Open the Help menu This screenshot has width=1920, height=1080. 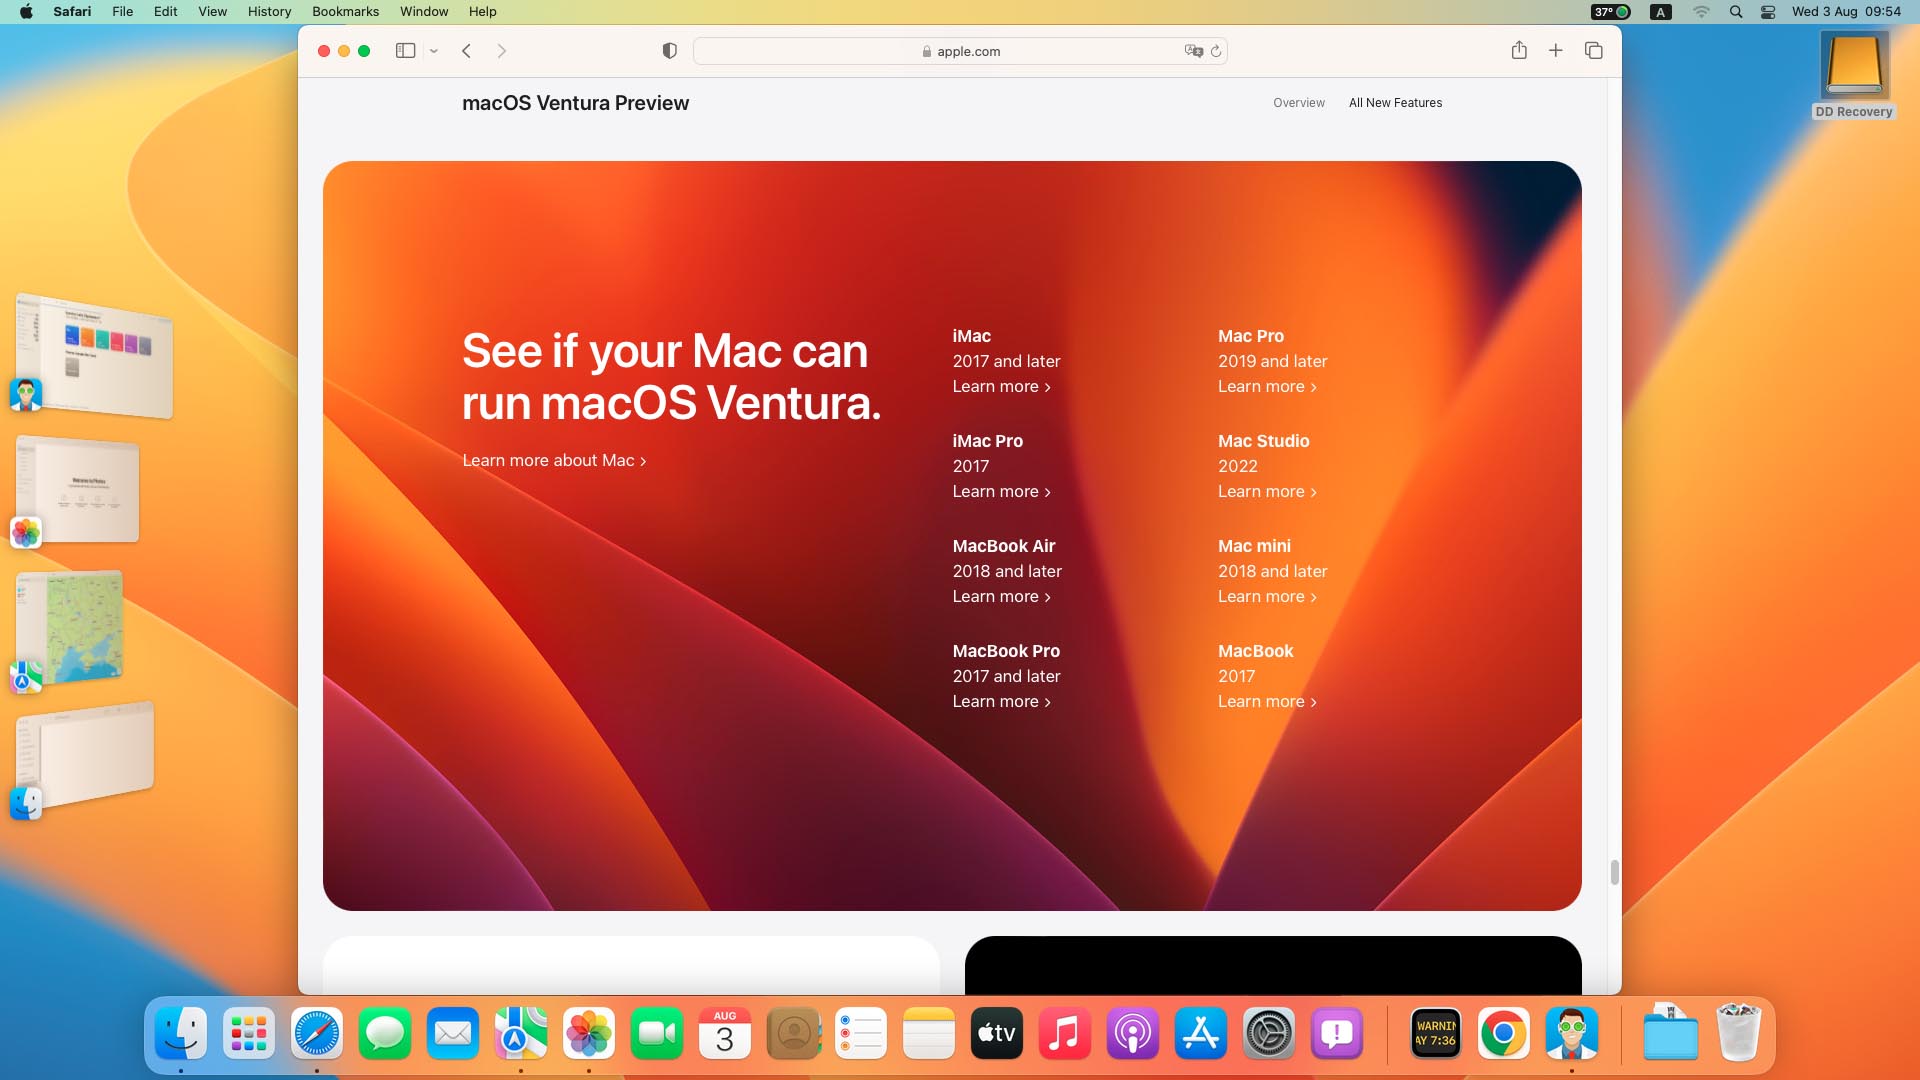(482, 11)
